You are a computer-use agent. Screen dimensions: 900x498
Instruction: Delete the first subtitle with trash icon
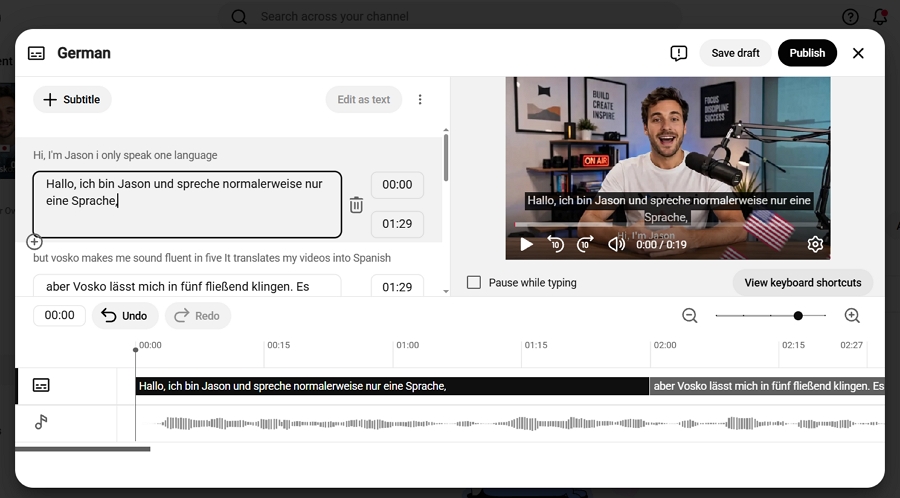tap(356, 205)
